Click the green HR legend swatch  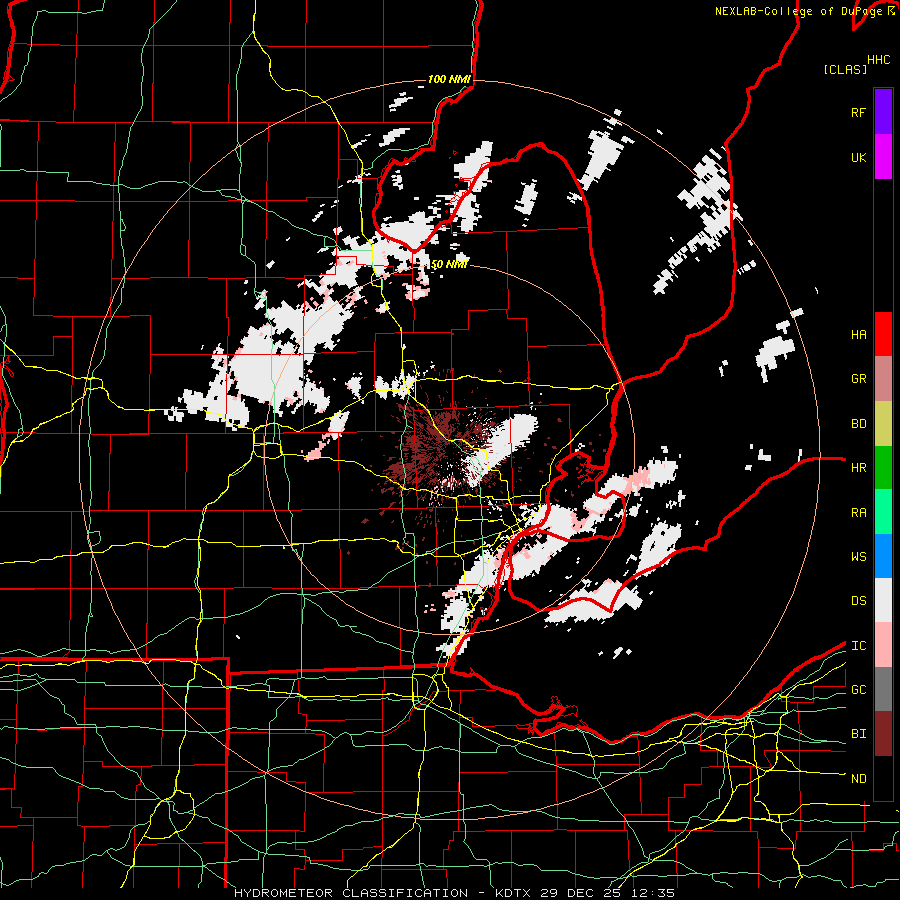(x=883, y=468)
